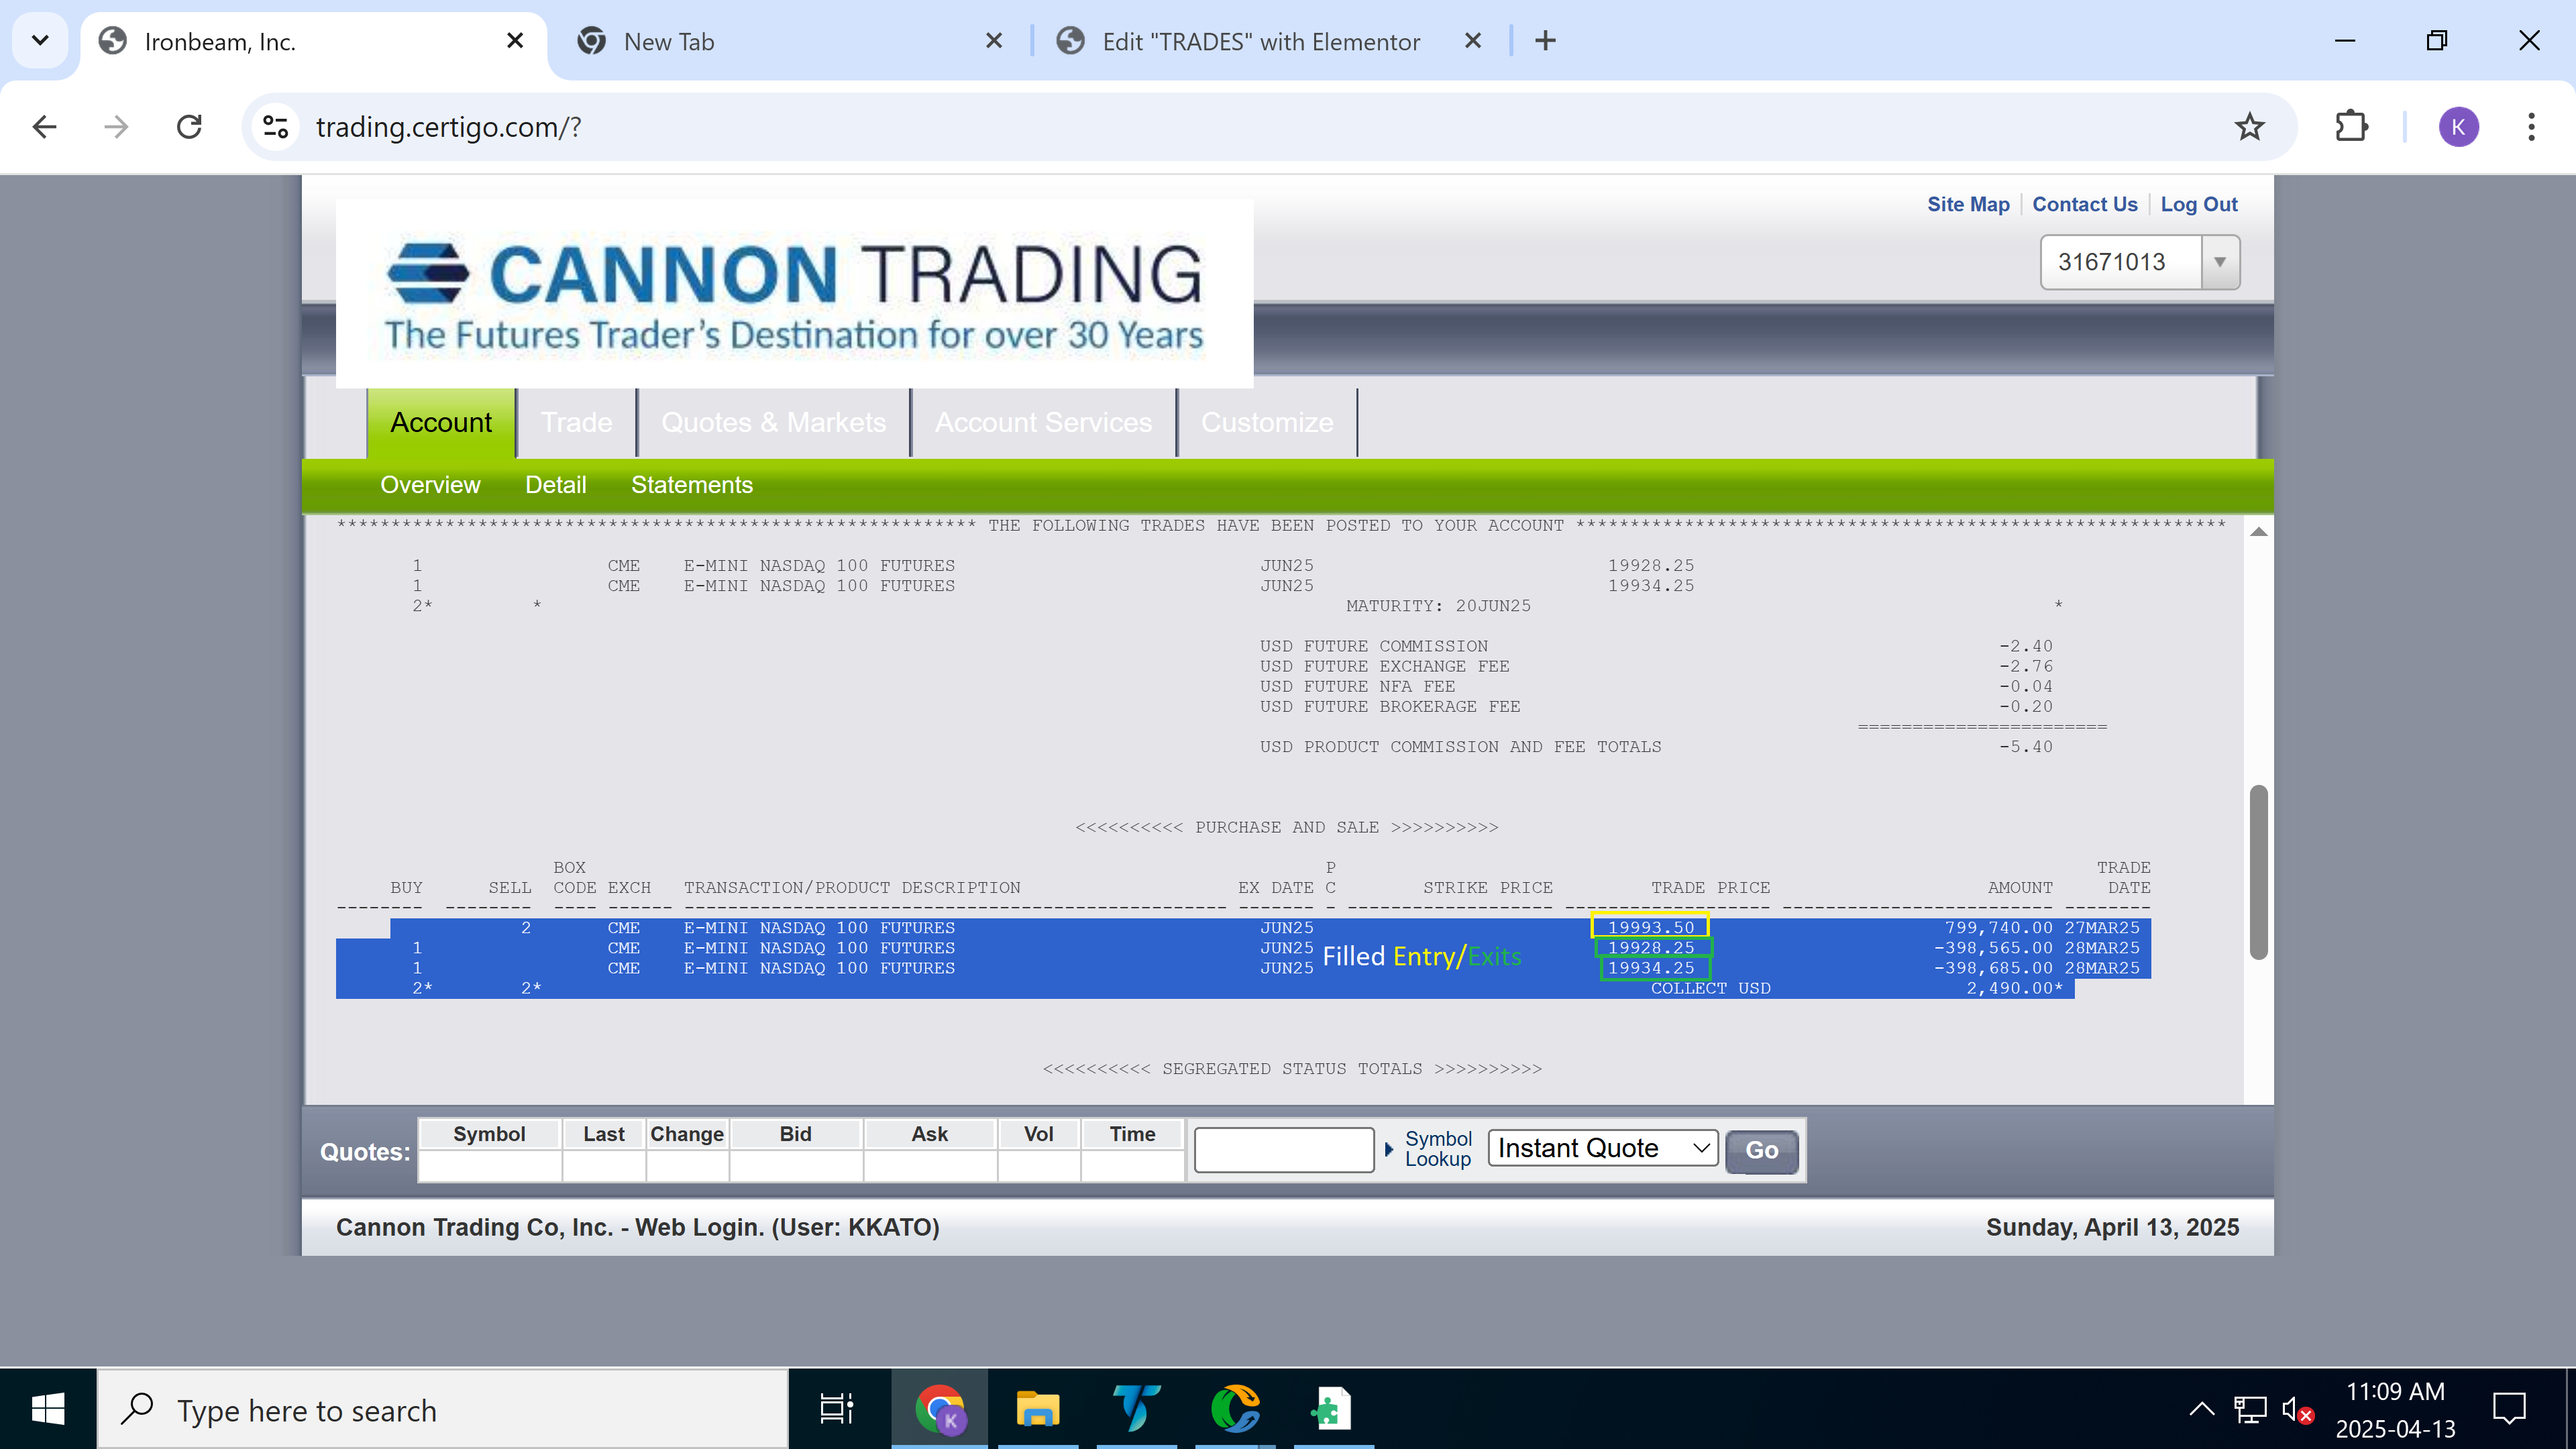Click the -5.40 fee total

(x=2026, y=747)
